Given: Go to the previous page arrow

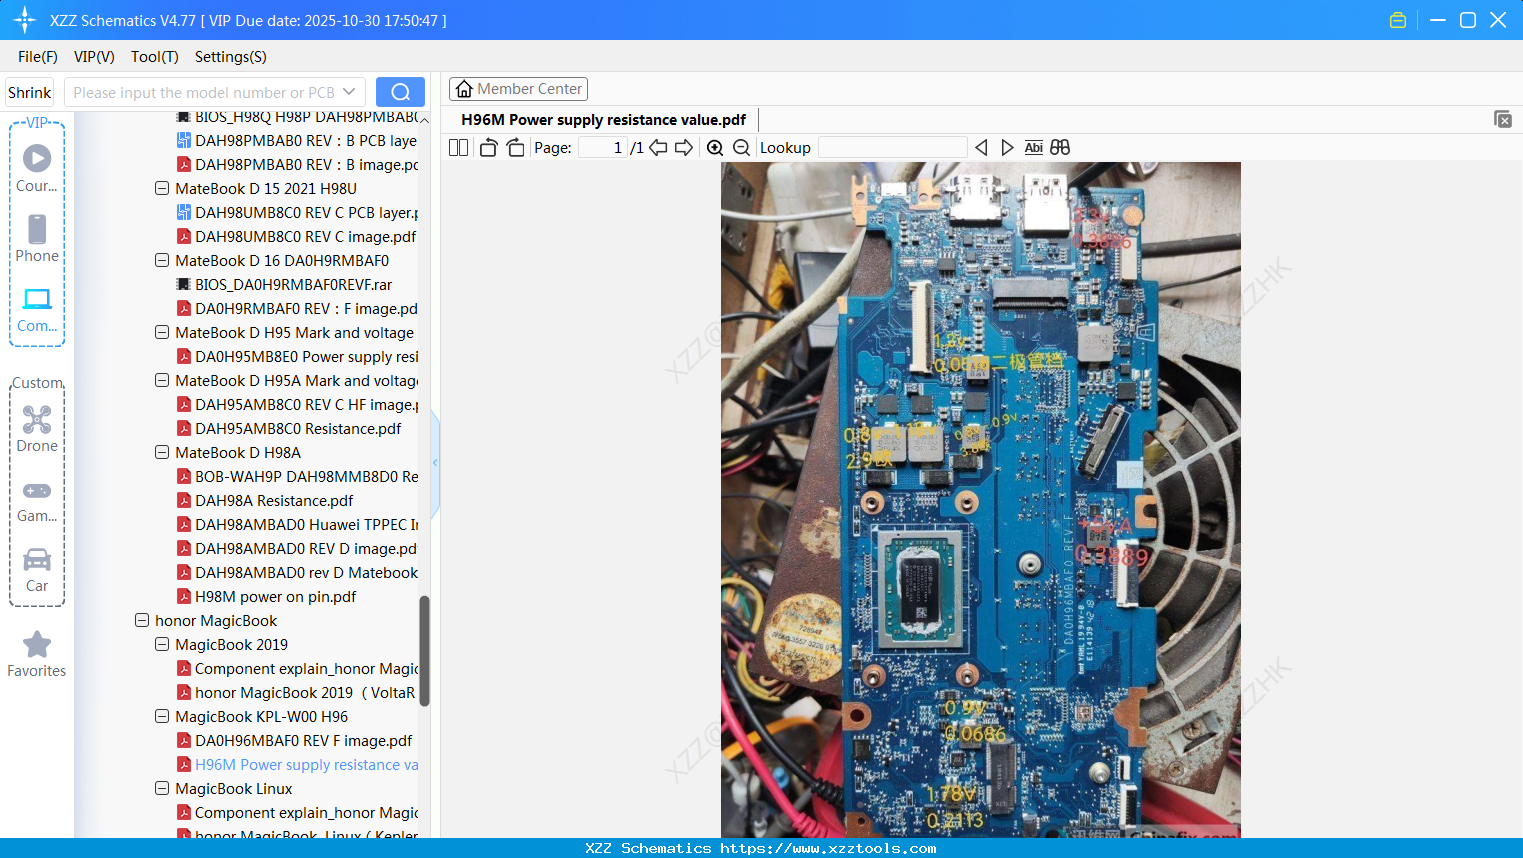Looking at the screenshot, I should pyautogui.click(x=658, y=147).
